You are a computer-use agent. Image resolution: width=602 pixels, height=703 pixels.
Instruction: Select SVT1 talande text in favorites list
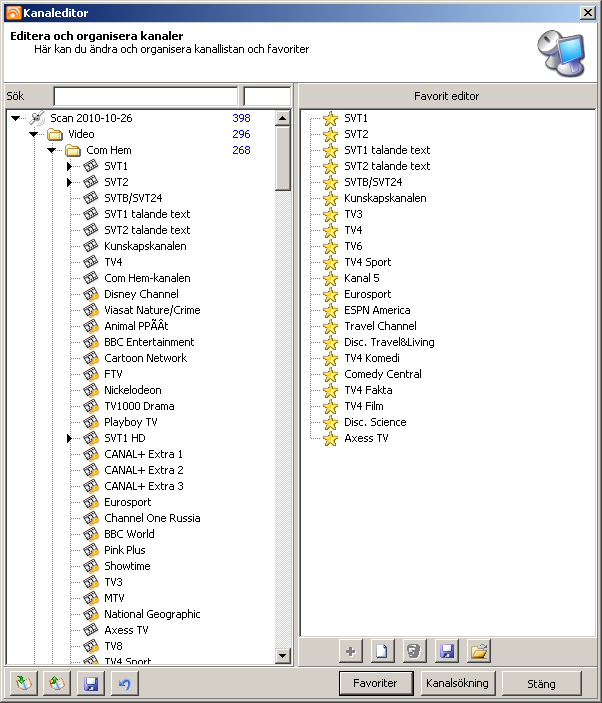tap(387, 150)
